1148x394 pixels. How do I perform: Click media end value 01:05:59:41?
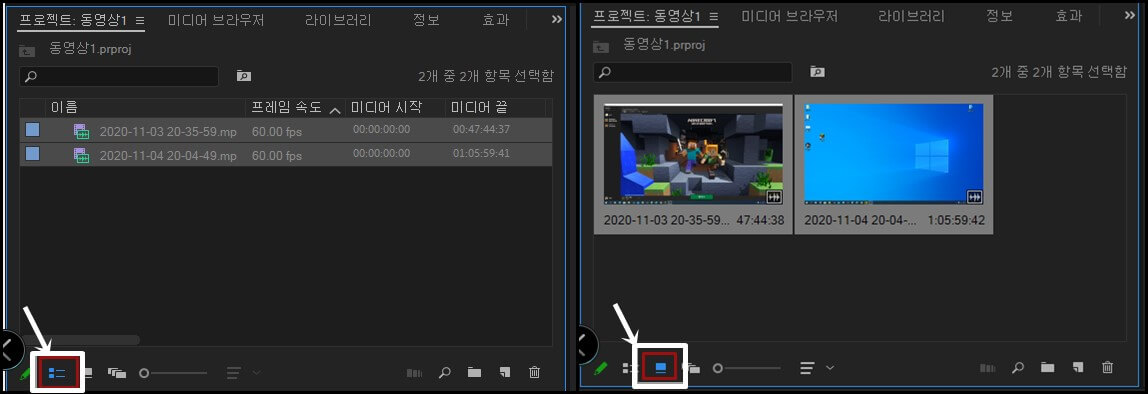[x=481, y=153]
